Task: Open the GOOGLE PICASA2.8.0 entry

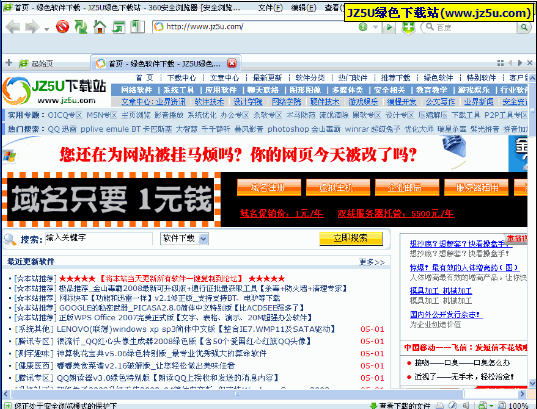Action: [x=182, y=308]
